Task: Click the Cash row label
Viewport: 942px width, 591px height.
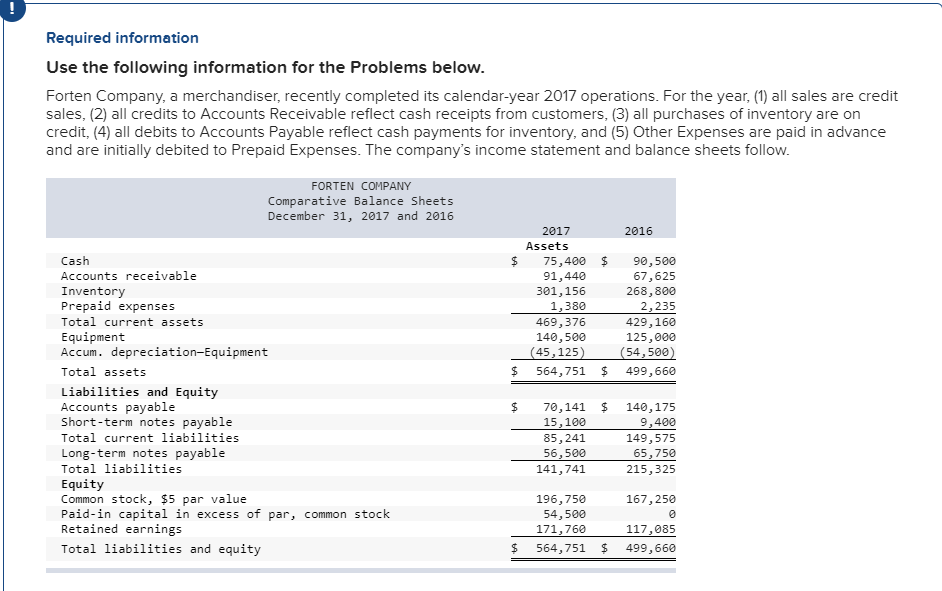Action: [x=73, y=261]
